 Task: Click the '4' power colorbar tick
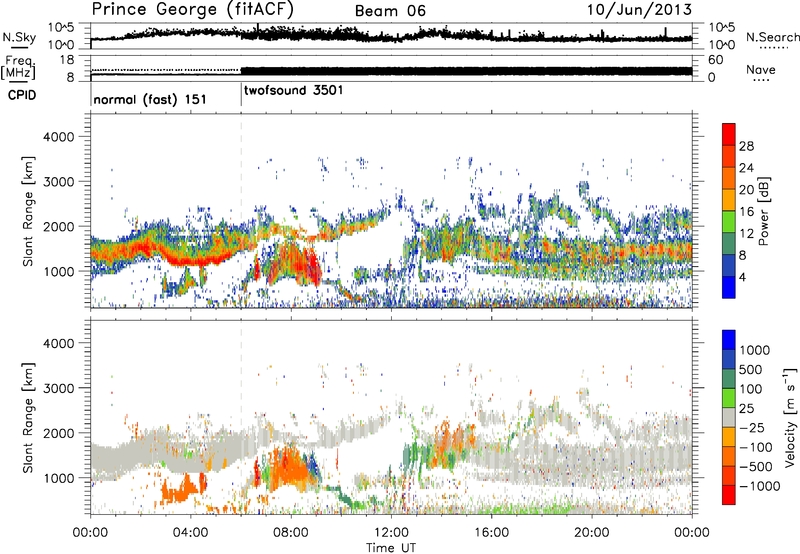[742, 277]
